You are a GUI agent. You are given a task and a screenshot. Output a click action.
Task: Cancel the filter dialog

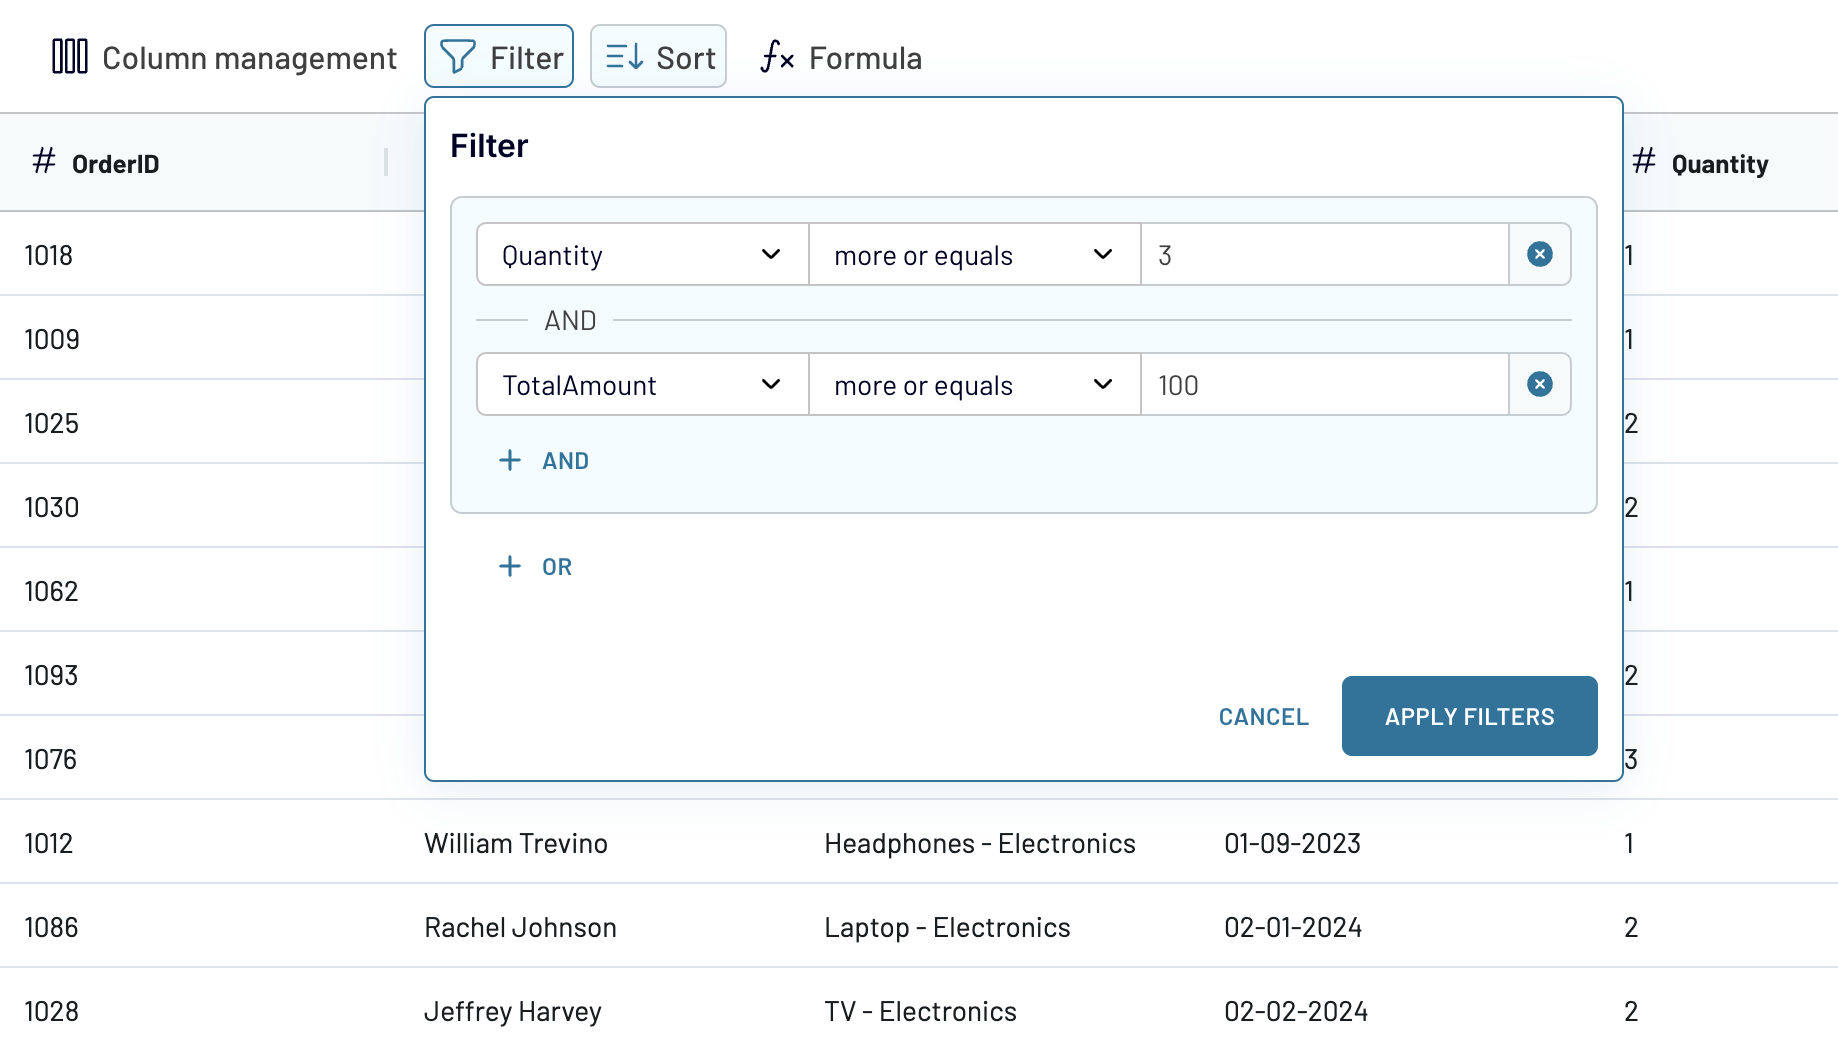(1263, 717)
